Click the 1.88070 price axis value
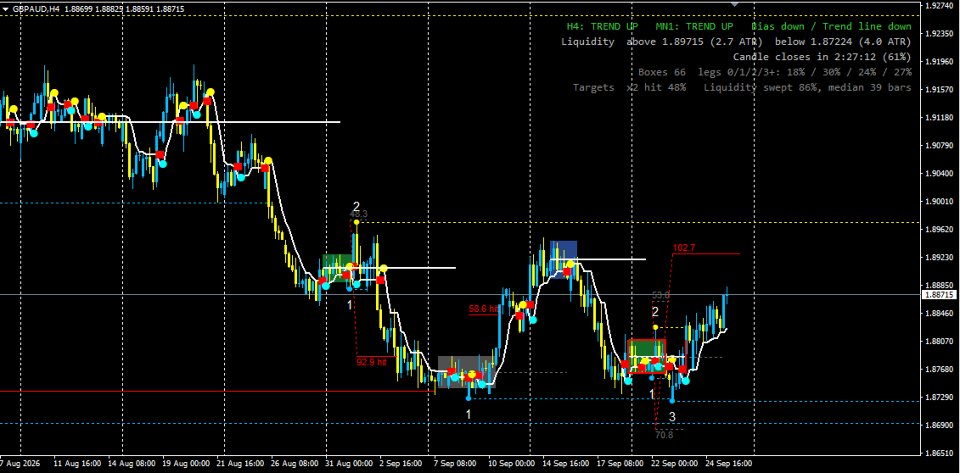The width and height of the screenshot is (960, 473). coord(940,341)
